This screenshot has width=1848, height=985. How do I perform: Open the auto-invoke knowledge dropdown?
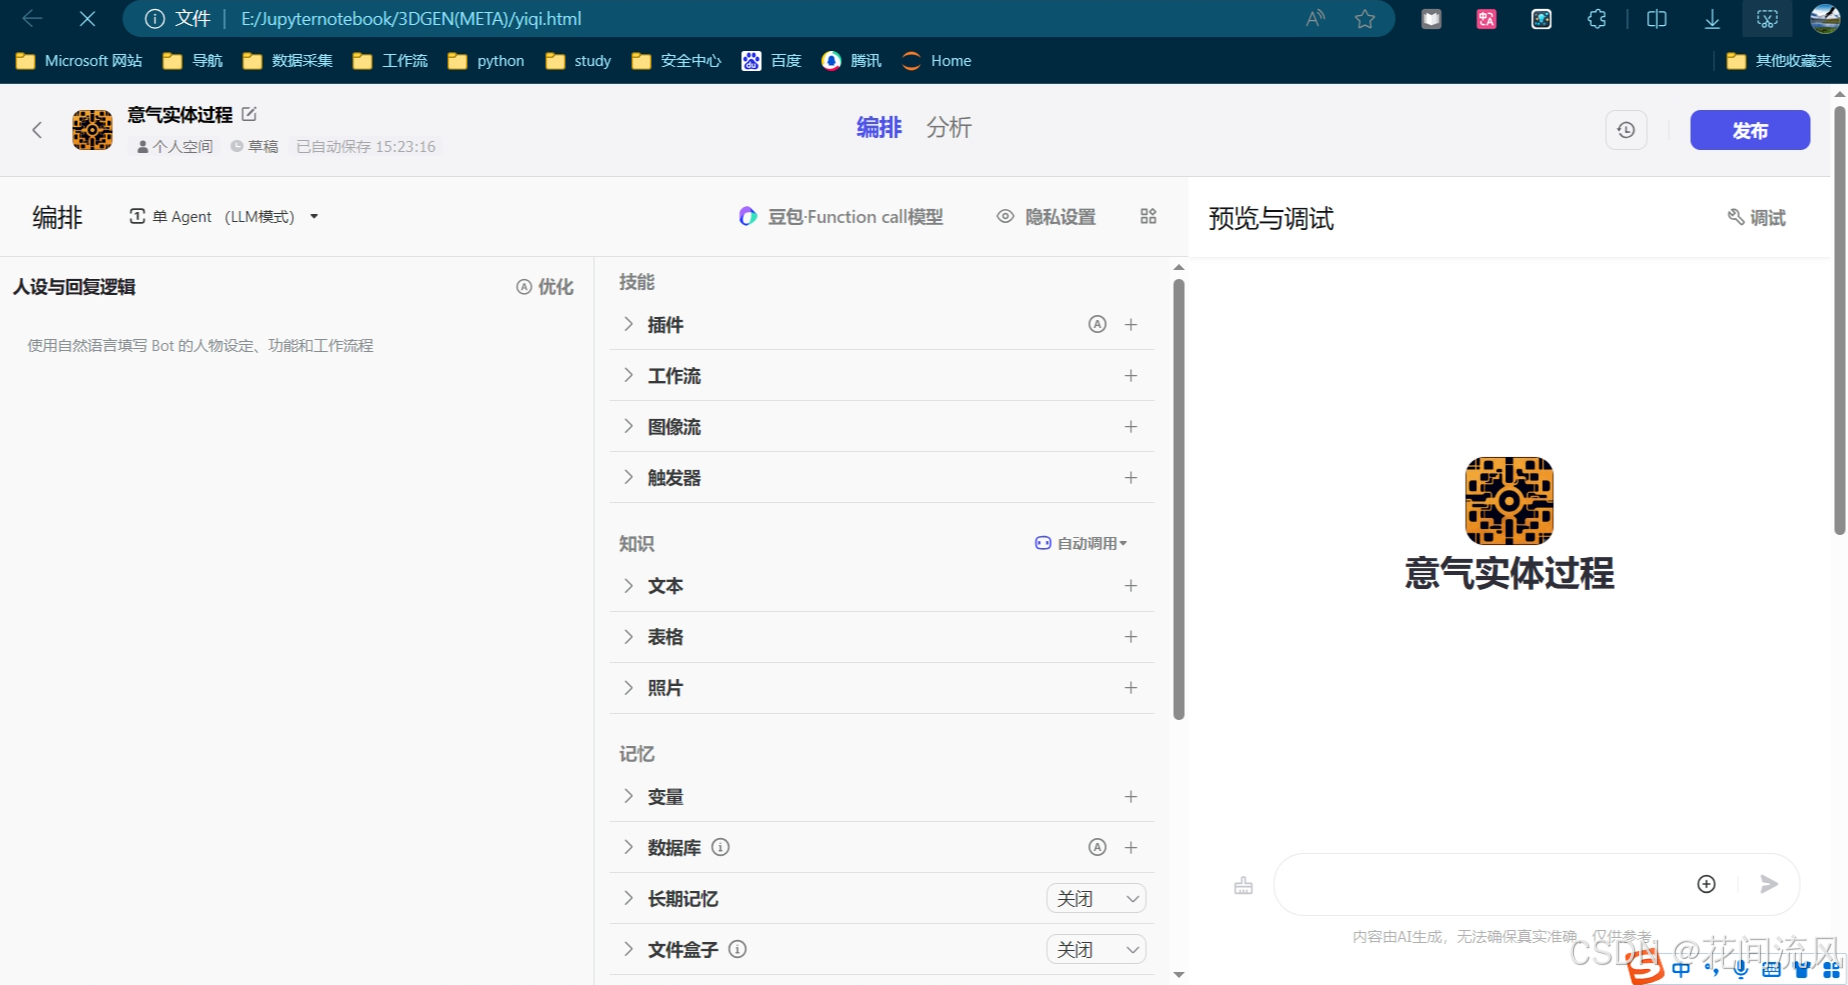[1081, 543]
